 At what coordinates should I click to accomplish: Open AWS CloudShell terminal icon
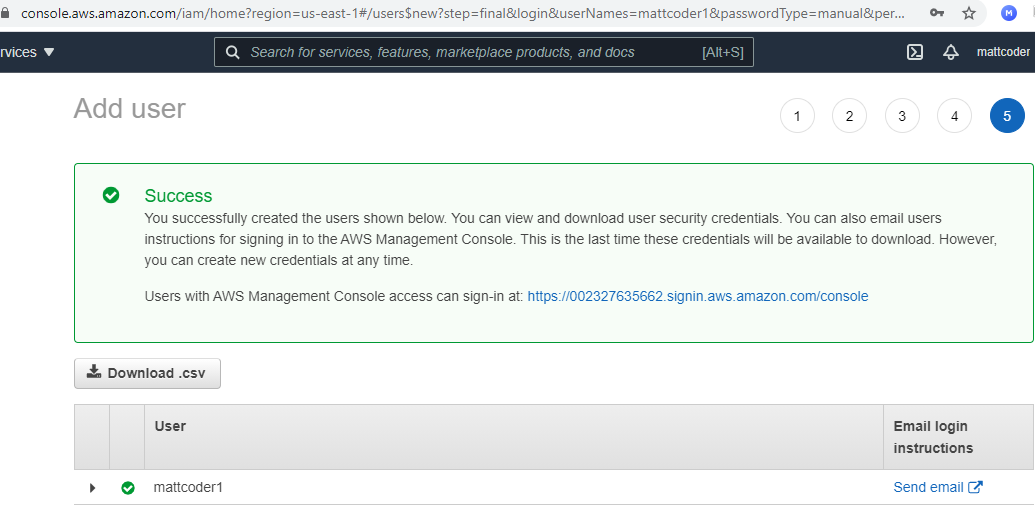coord(914,52)
